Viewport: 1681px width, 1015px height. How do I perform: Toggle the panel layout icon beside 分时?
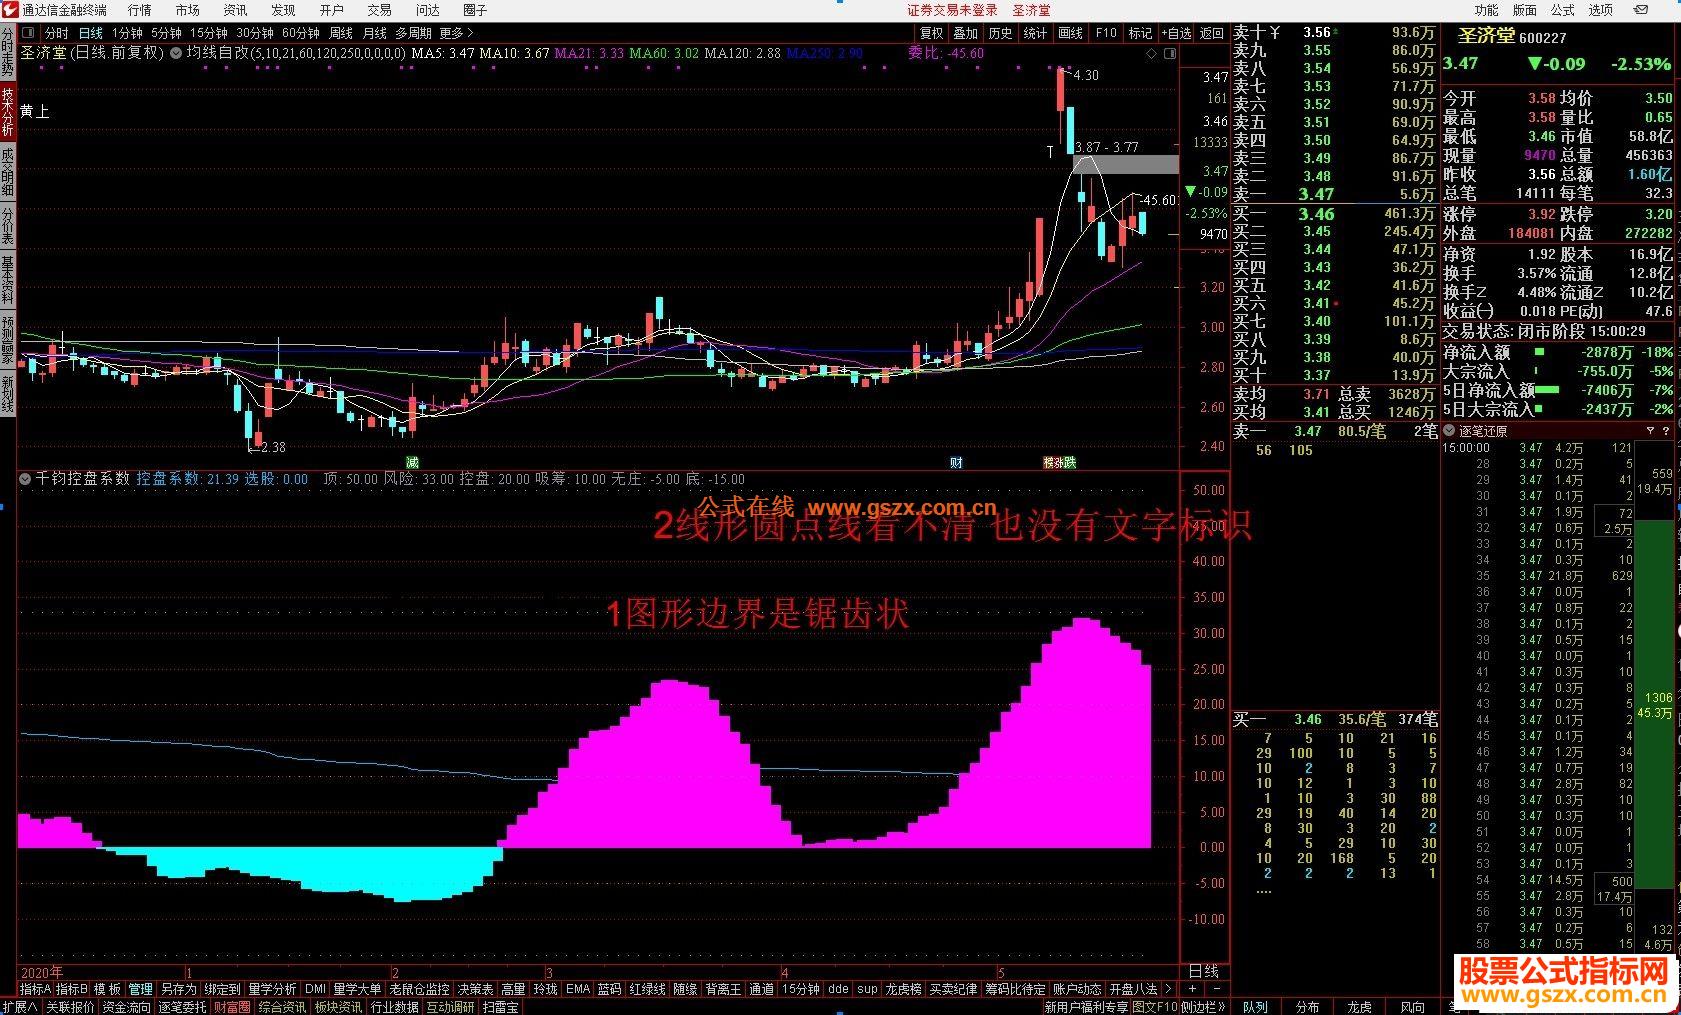30,33
